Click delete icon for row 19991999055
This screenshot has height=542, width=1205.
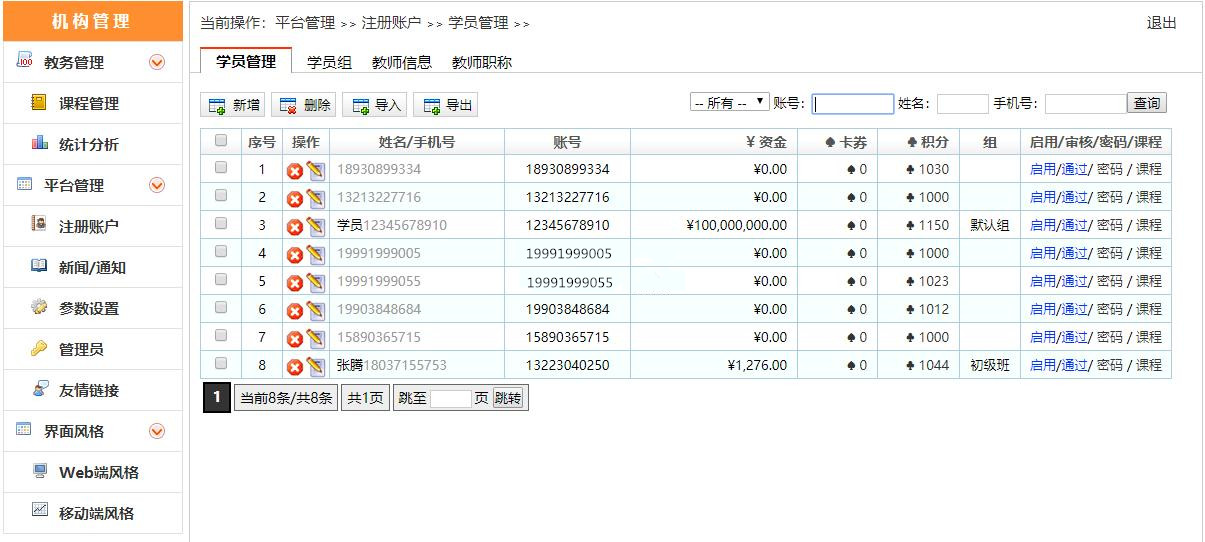[x=295, y=282]
